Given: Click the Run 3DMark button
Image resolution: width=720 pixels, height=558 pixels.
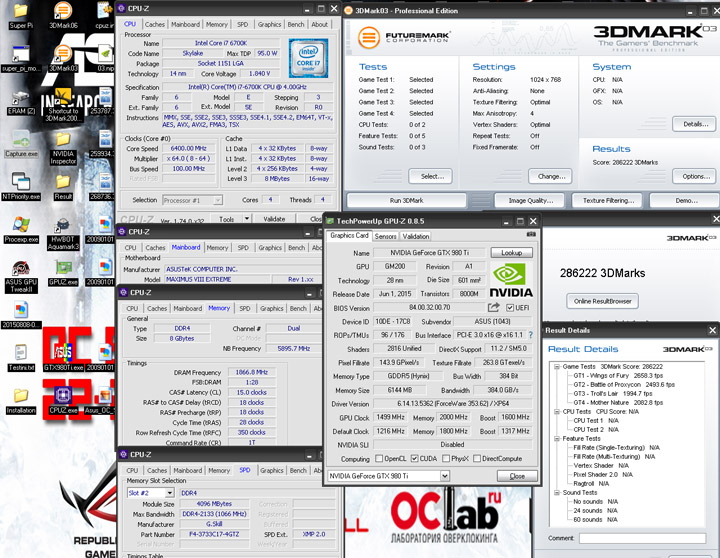Looking at the screenshot, I should 406,201.
